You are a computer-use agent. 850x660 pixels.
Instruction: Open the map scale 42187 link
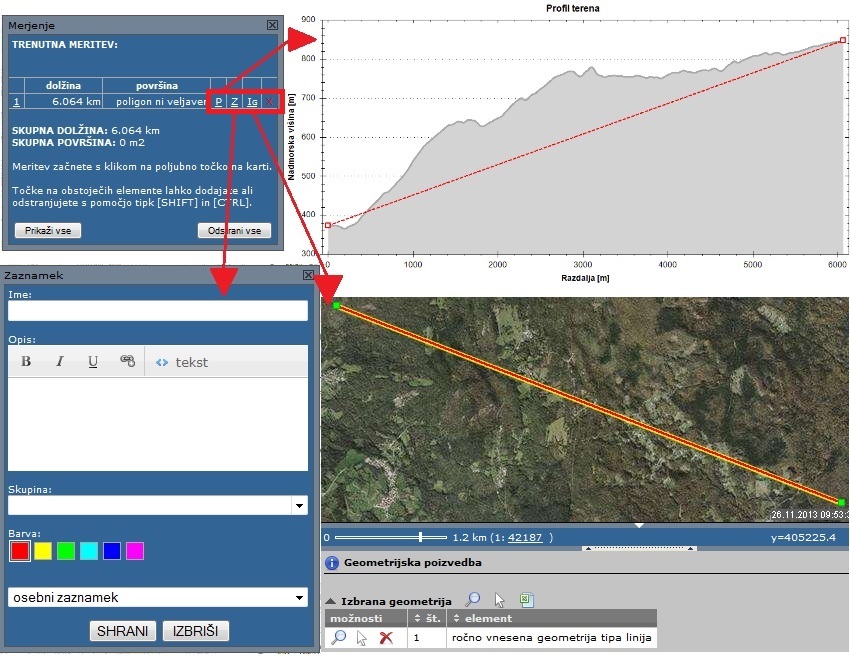(x=525, y=537)
